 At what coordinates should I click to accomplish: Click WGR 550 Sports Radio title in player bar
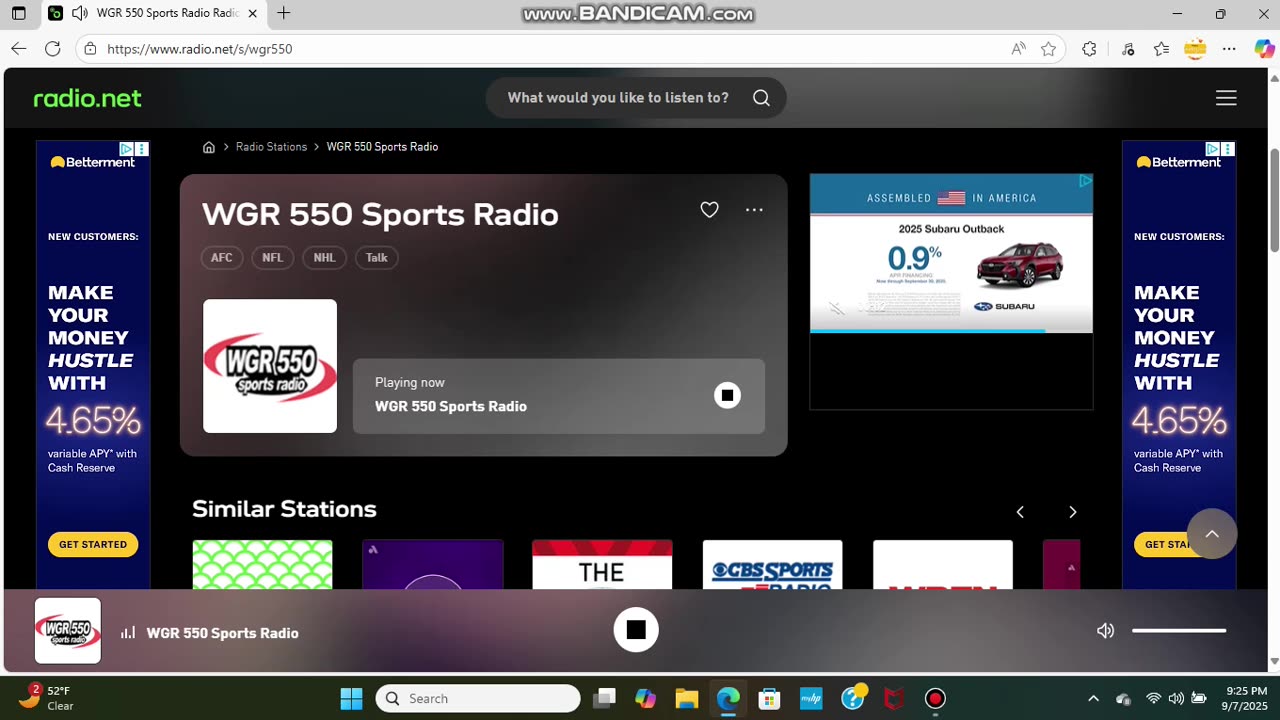[222, 633]
